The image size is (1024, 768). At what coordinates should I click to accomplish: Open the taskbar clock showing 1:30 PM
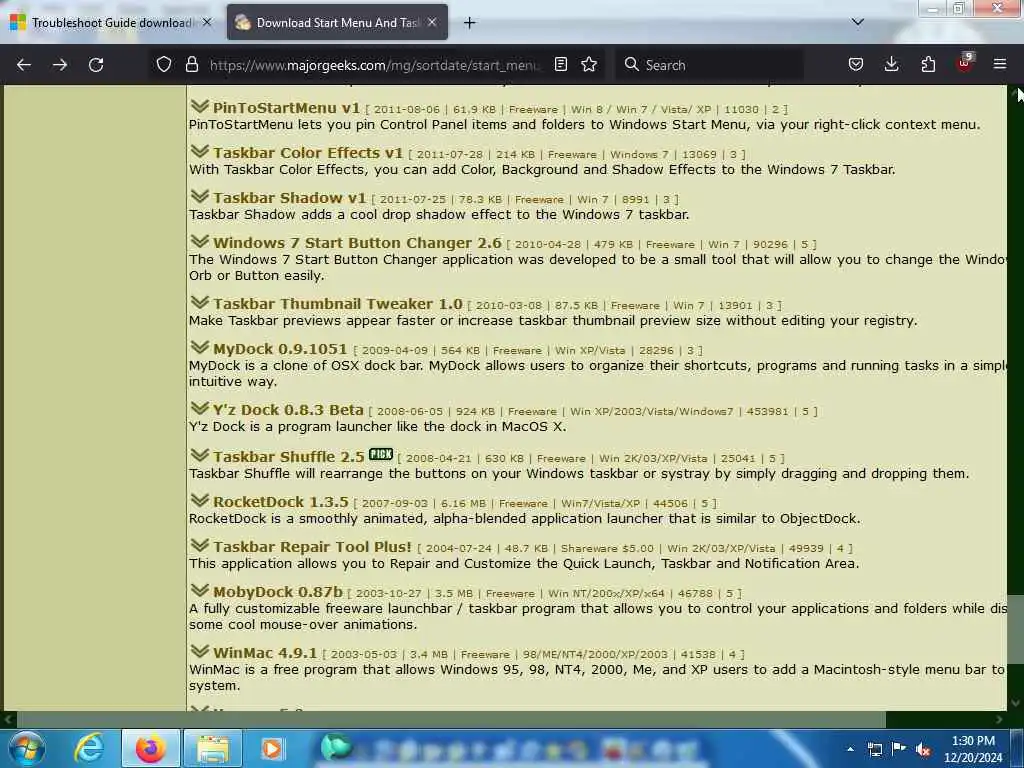coord(972,749)
